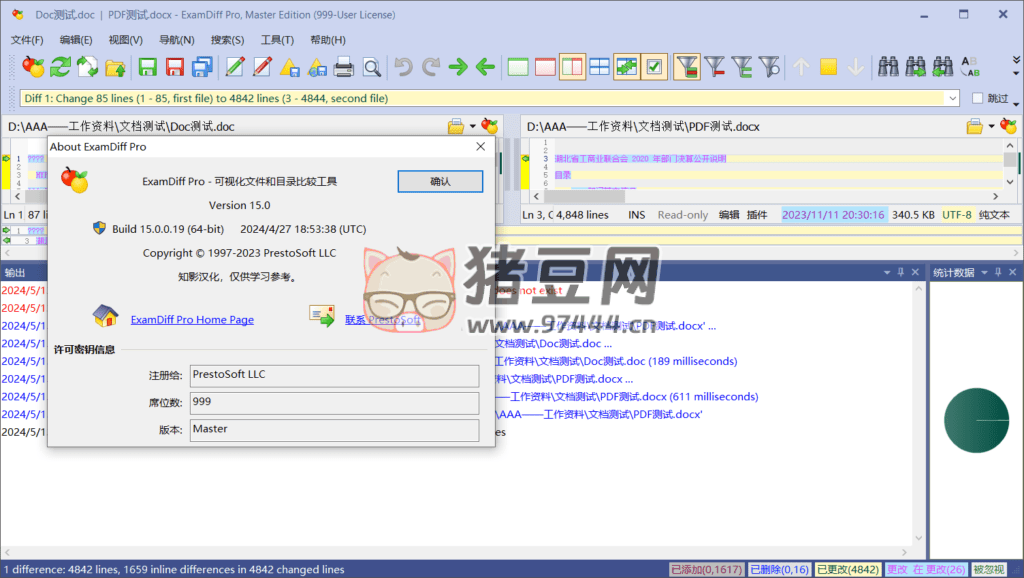The width and height of the screenshot is (1024, 578).
Task: Save first file with green floppy icon
Action: tap(148, 67)
